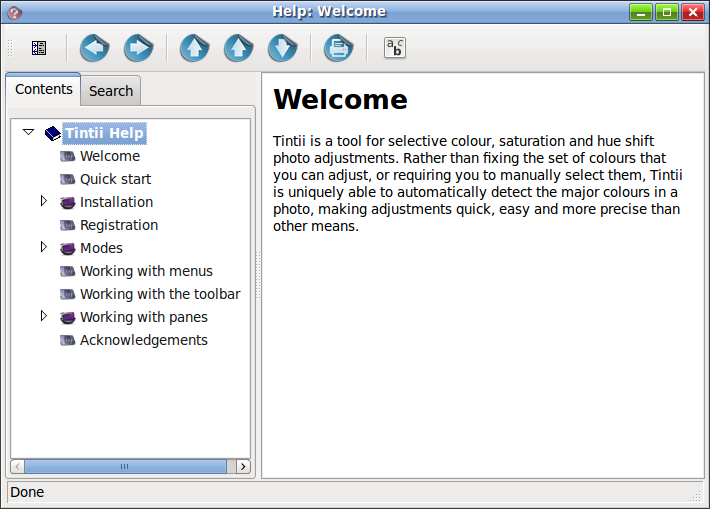
Task: Click the Tintii Help blue book icon
Action: point(53,133)
